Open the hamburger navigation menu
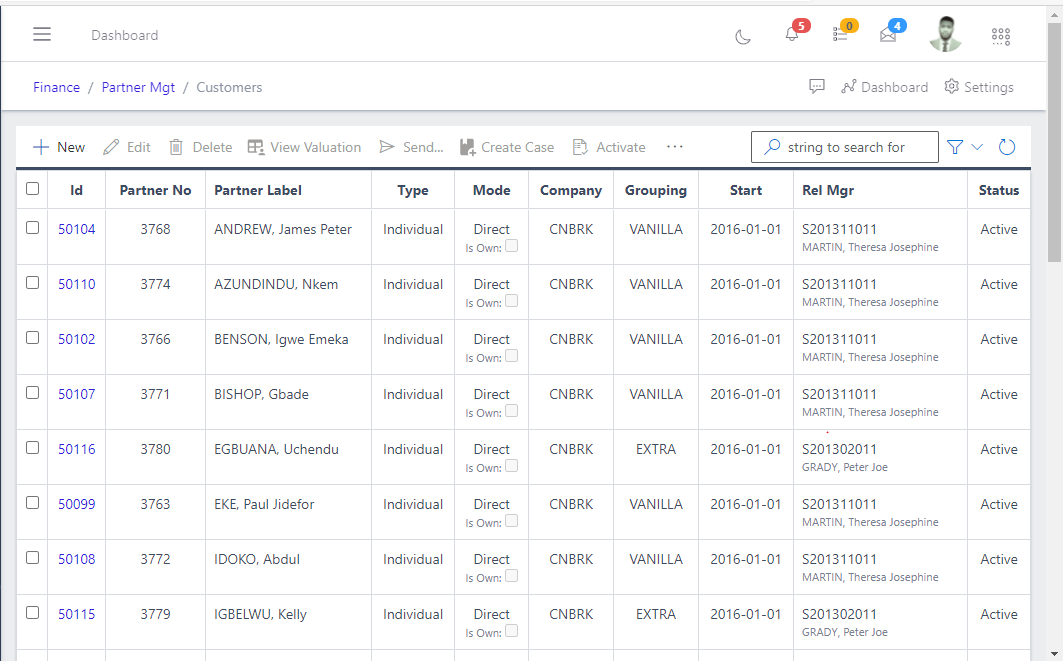The width and height of the screenshot is (1063, 661). click(41, 34)
